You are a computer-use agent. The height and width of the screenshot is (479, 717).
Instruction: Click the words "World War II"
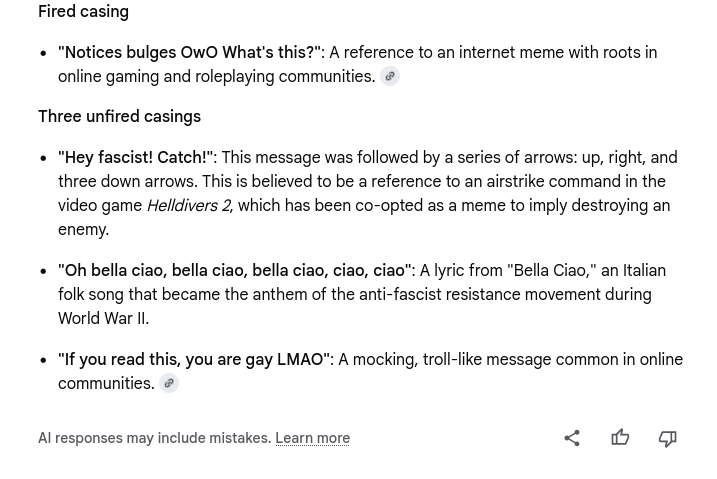(x=102, y=319)
